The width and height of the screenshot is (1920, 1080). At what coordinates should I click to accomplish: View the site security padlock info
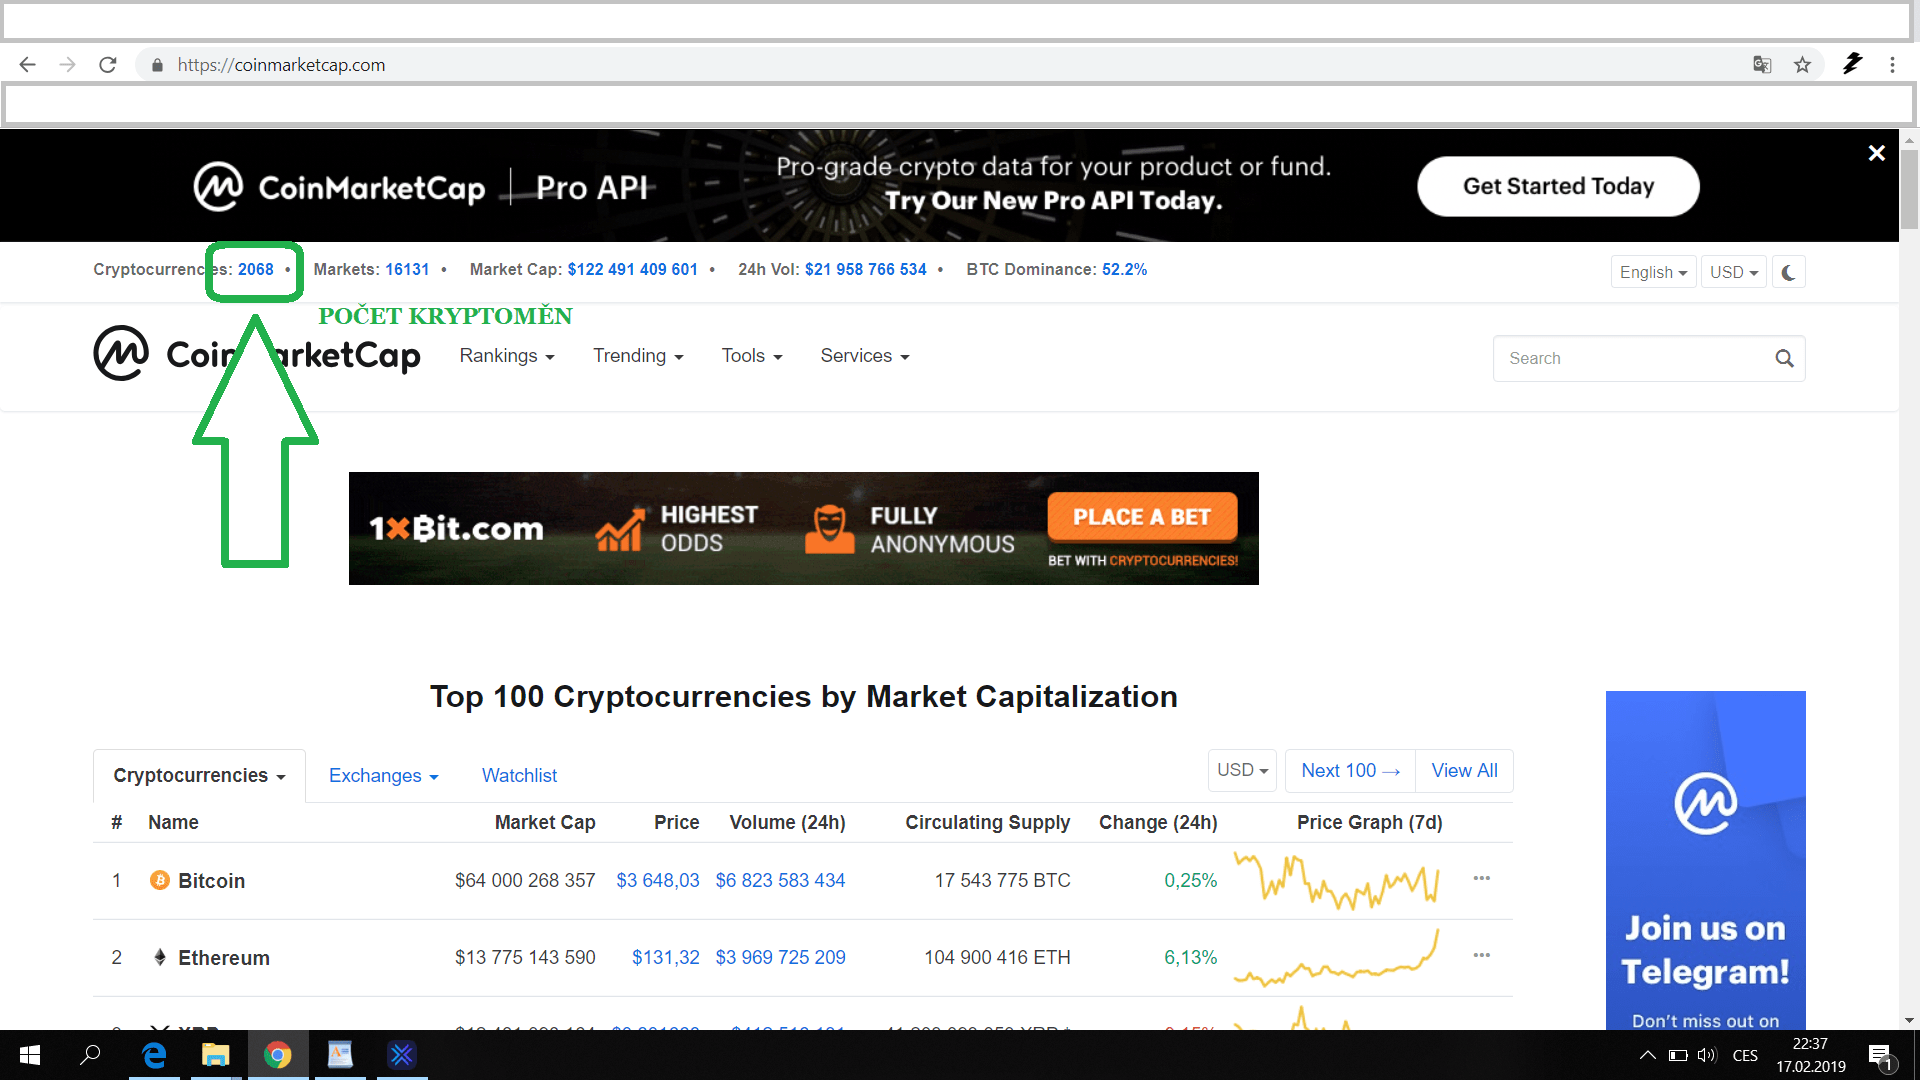pyautogui.click(x=157, y=65)
